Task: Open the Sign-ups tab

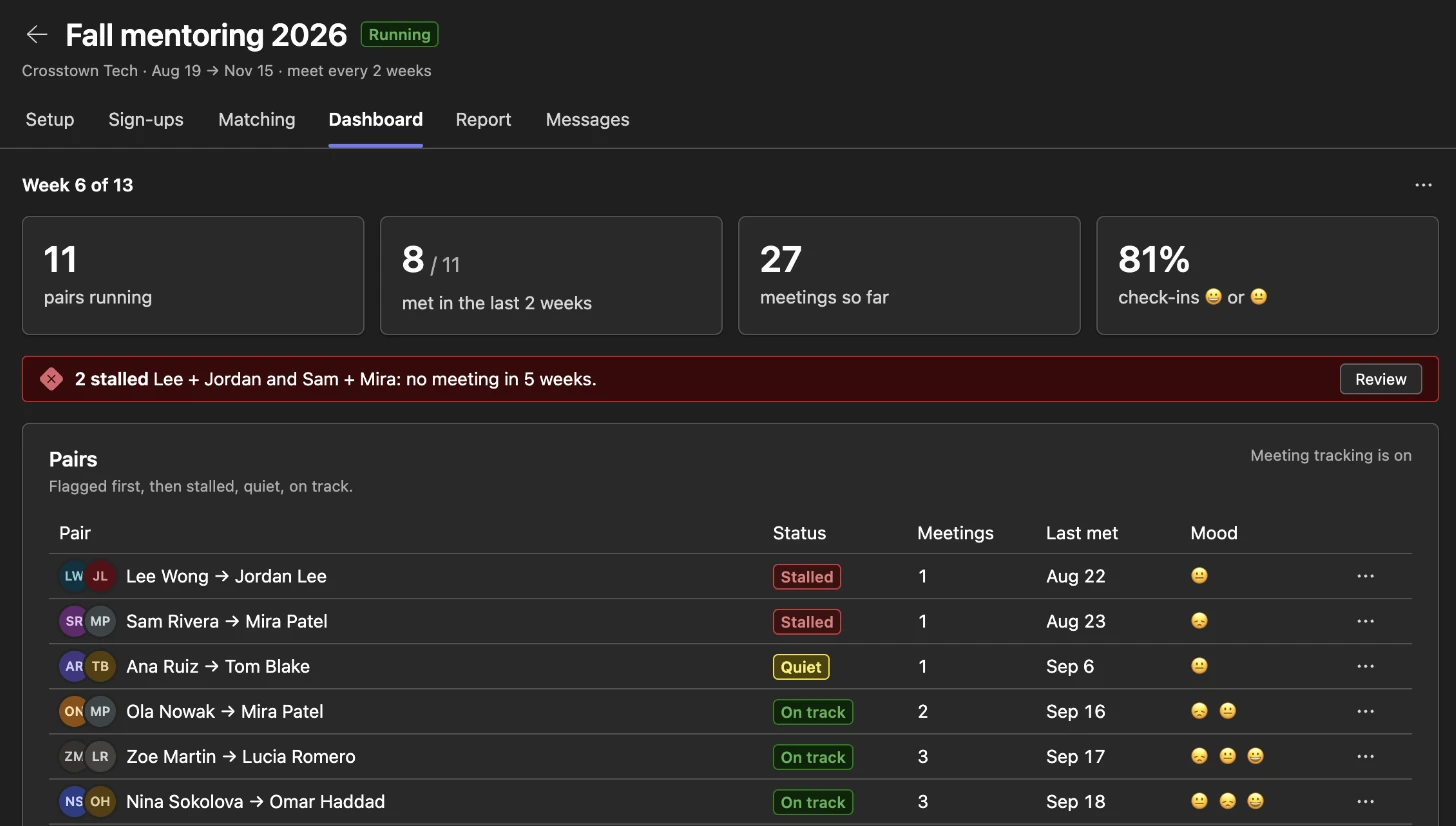Action: 146,120
